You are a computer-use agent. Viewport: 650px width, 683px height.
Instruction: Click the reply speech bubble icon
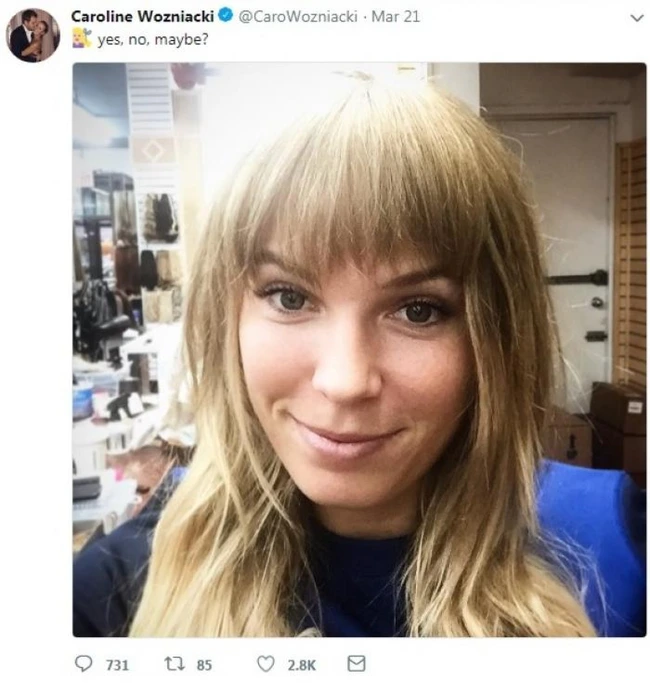[x=84, y=664]
